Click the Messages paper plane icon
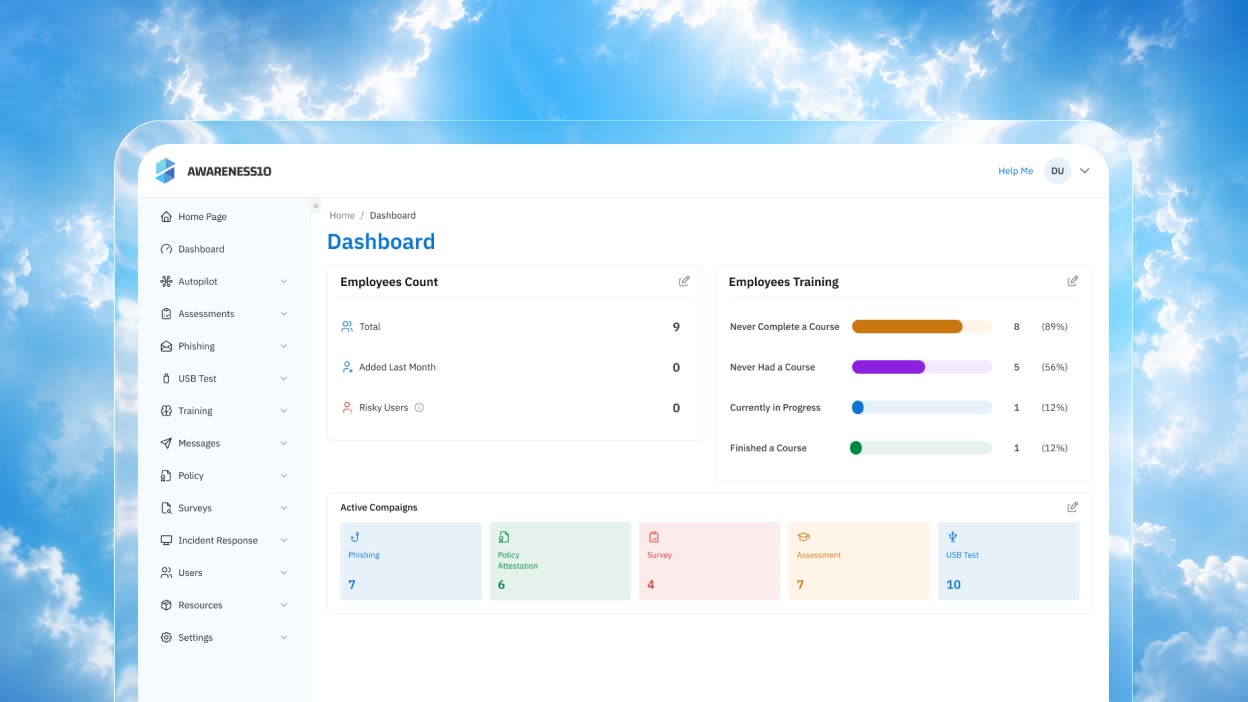The image size is (1248, 702). [166, 443]
